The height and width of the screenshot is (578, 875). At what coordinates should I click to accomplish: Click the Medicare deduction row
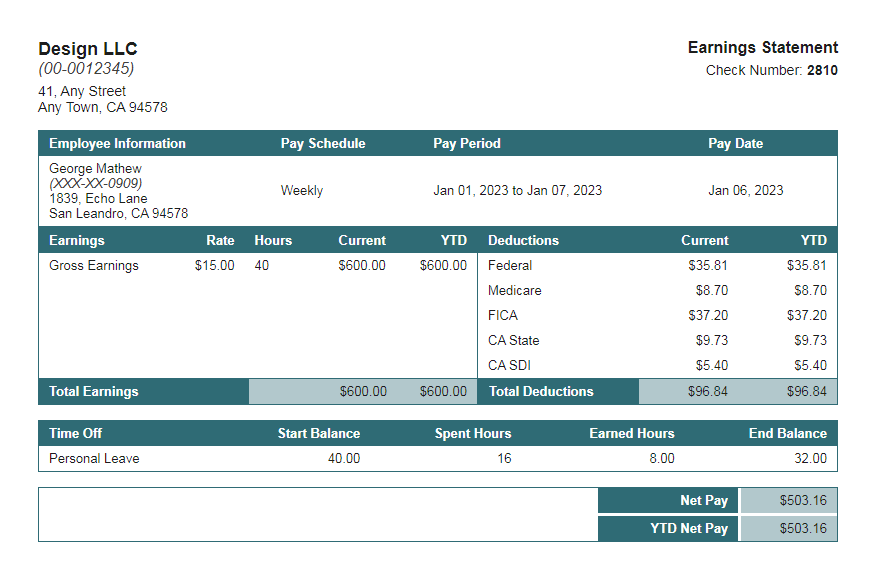(512, 290)
